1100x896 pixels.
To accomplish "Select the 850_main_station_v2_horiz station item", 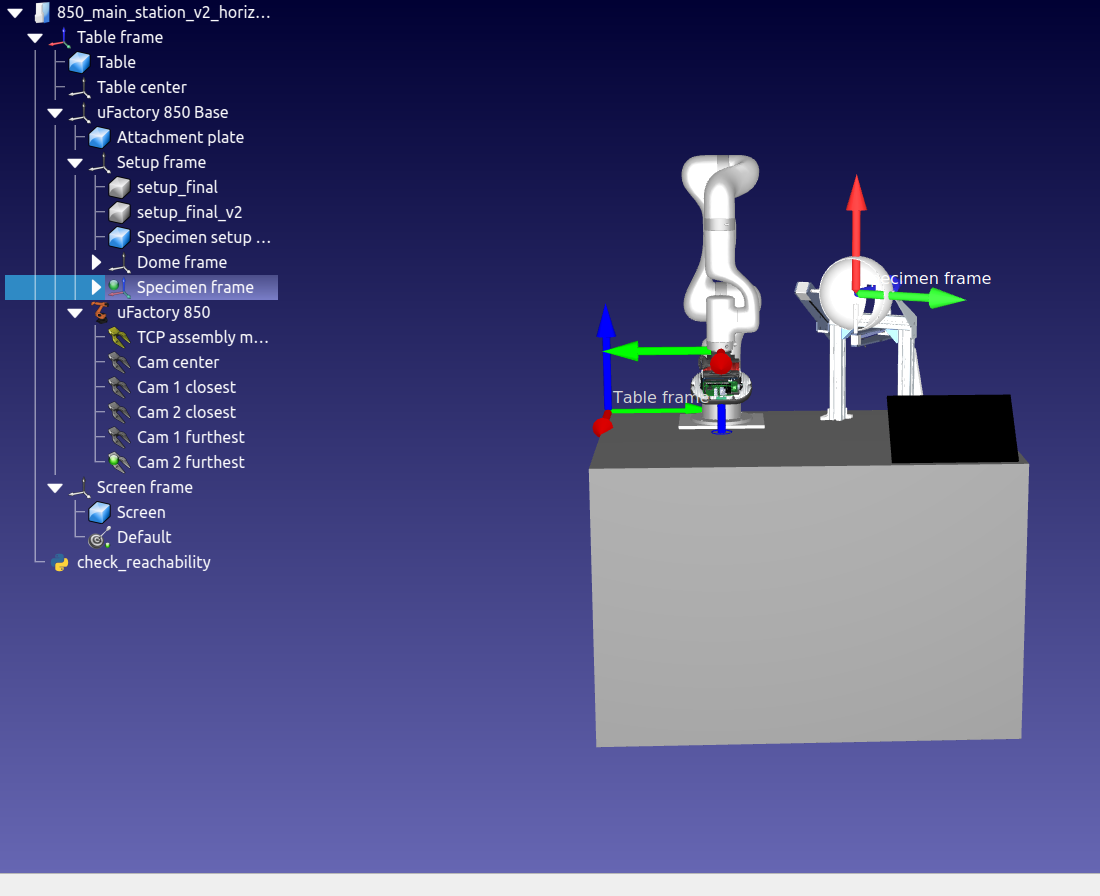I will coord(163,13).
